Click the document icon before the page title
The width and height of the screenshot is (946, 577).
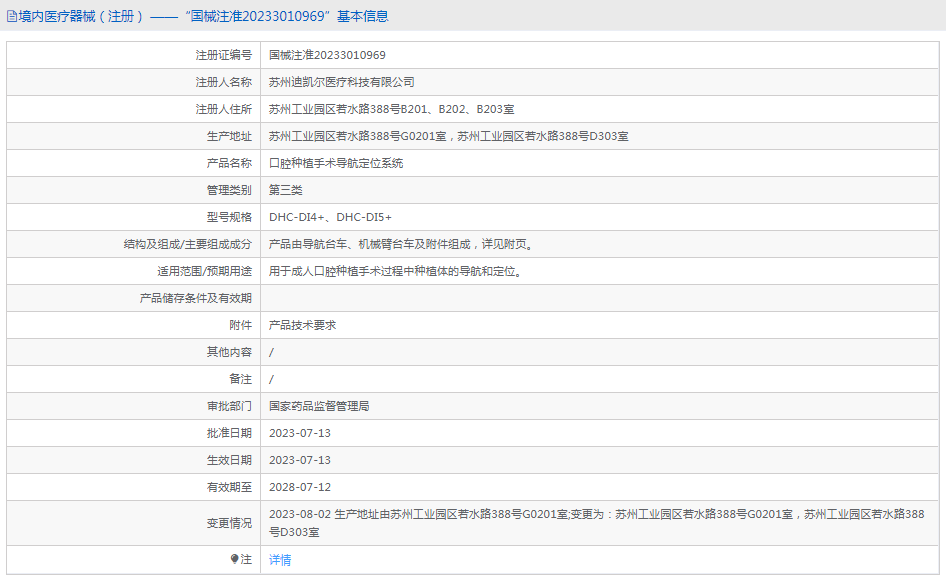pyautogui.click(x=12, y=16)
